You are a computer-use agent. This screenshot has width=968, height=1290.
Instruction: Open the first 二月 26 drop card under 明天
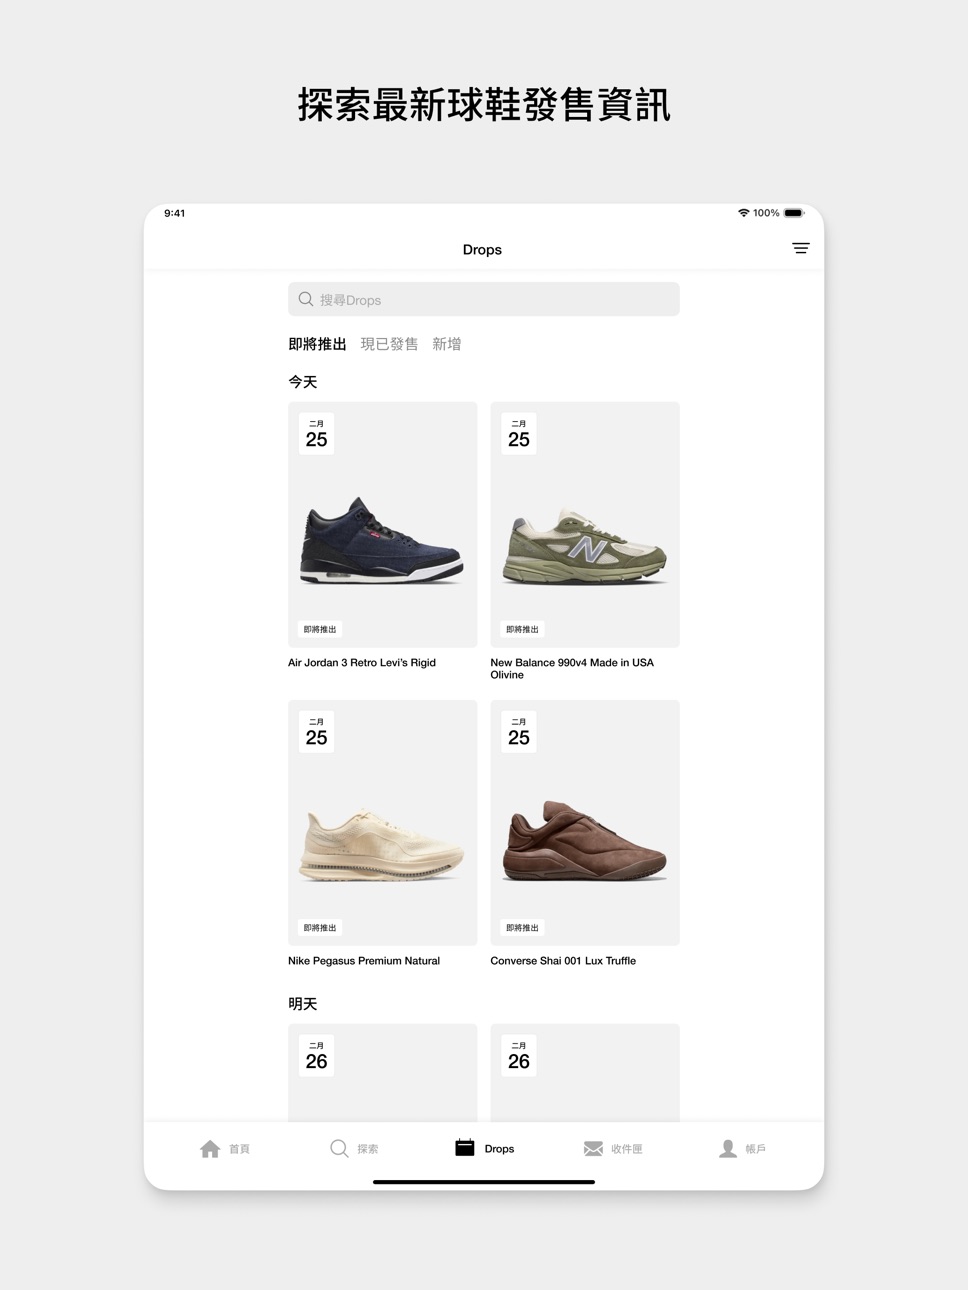click(382, 1072)
